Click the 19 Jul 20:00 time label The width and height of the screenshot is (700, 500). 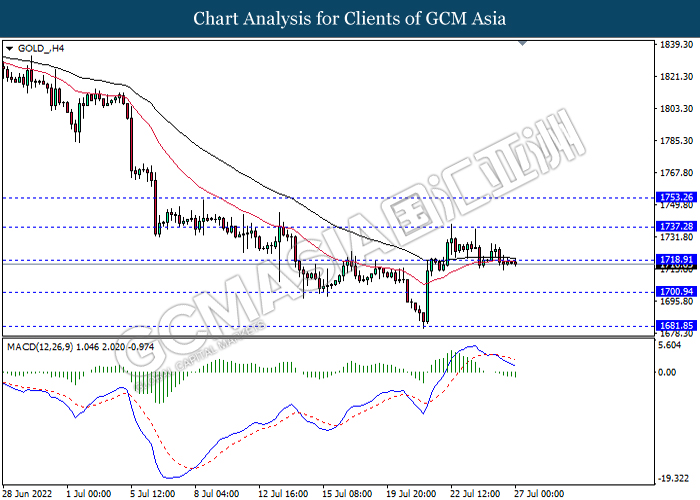coord(411,494)
